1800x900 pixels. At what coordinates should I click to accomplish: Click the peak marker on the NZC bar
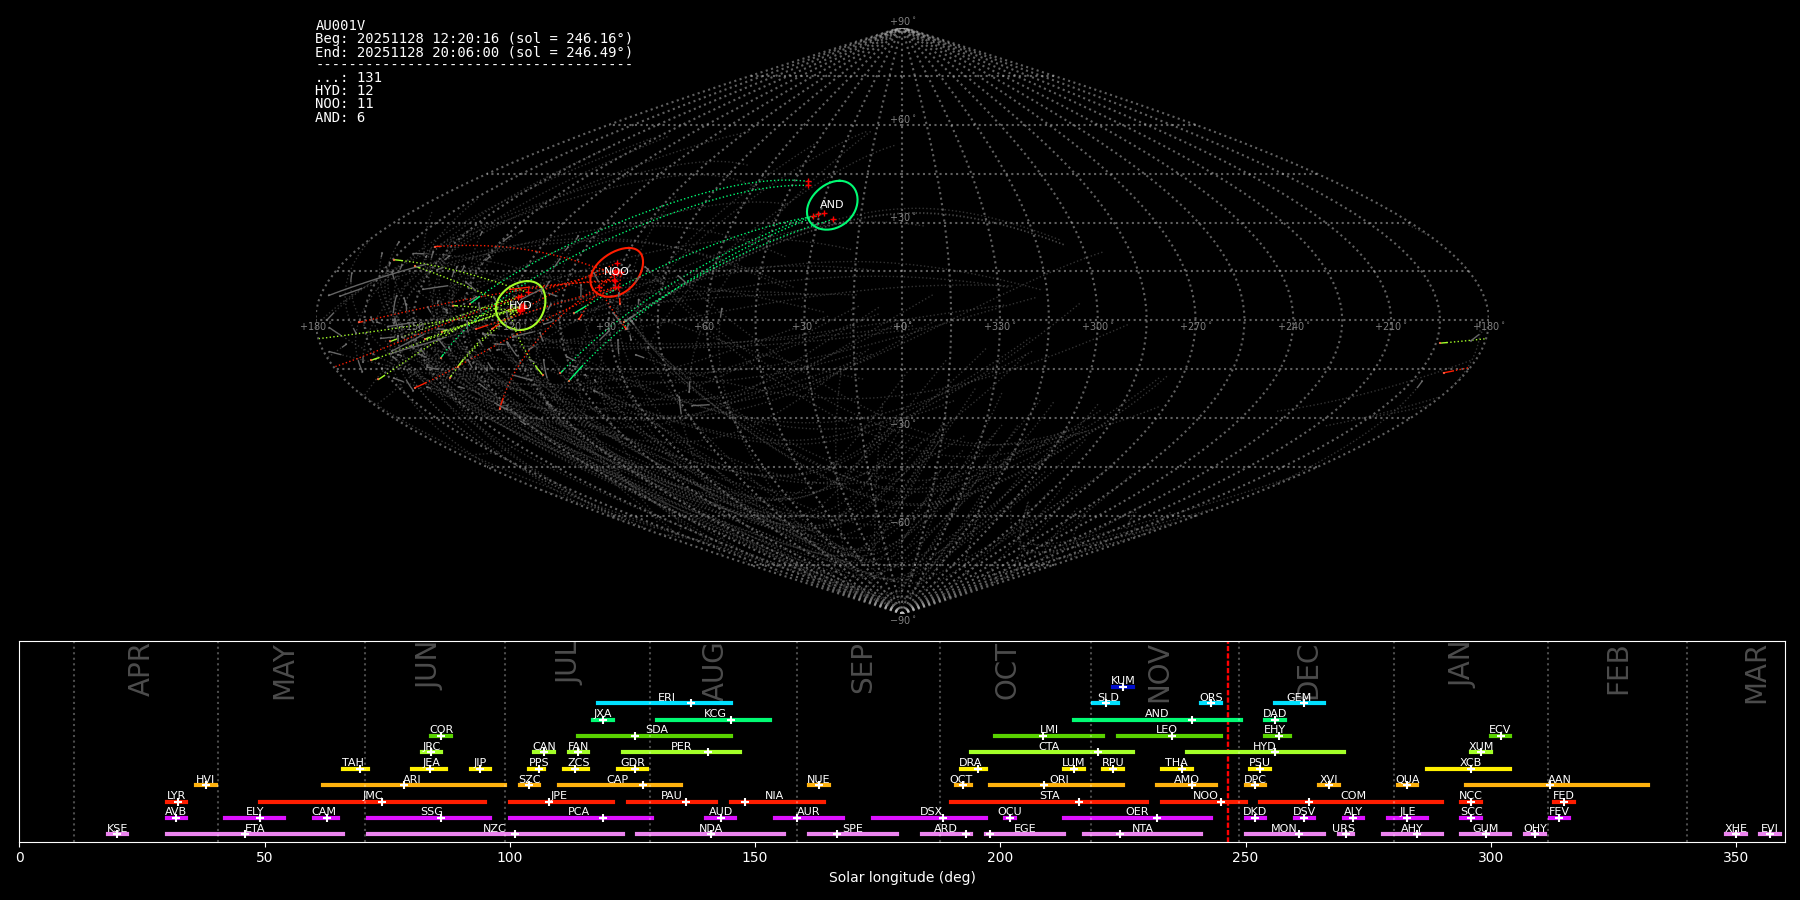pyautogui.click(x=514, y=834)
